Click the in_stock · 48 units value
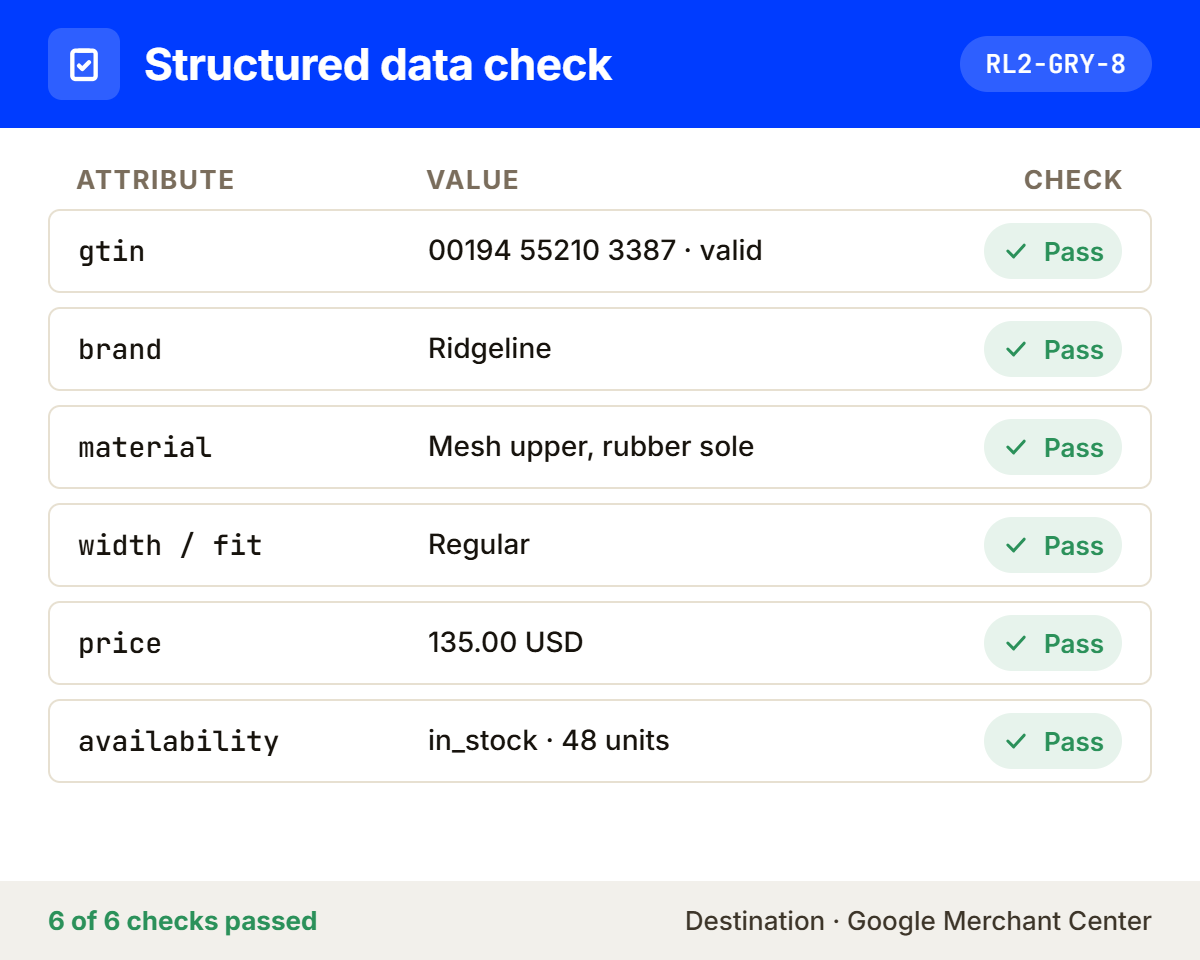Image resolution: width=1200 pixels, height=960 pixels. tap(548, 740)
